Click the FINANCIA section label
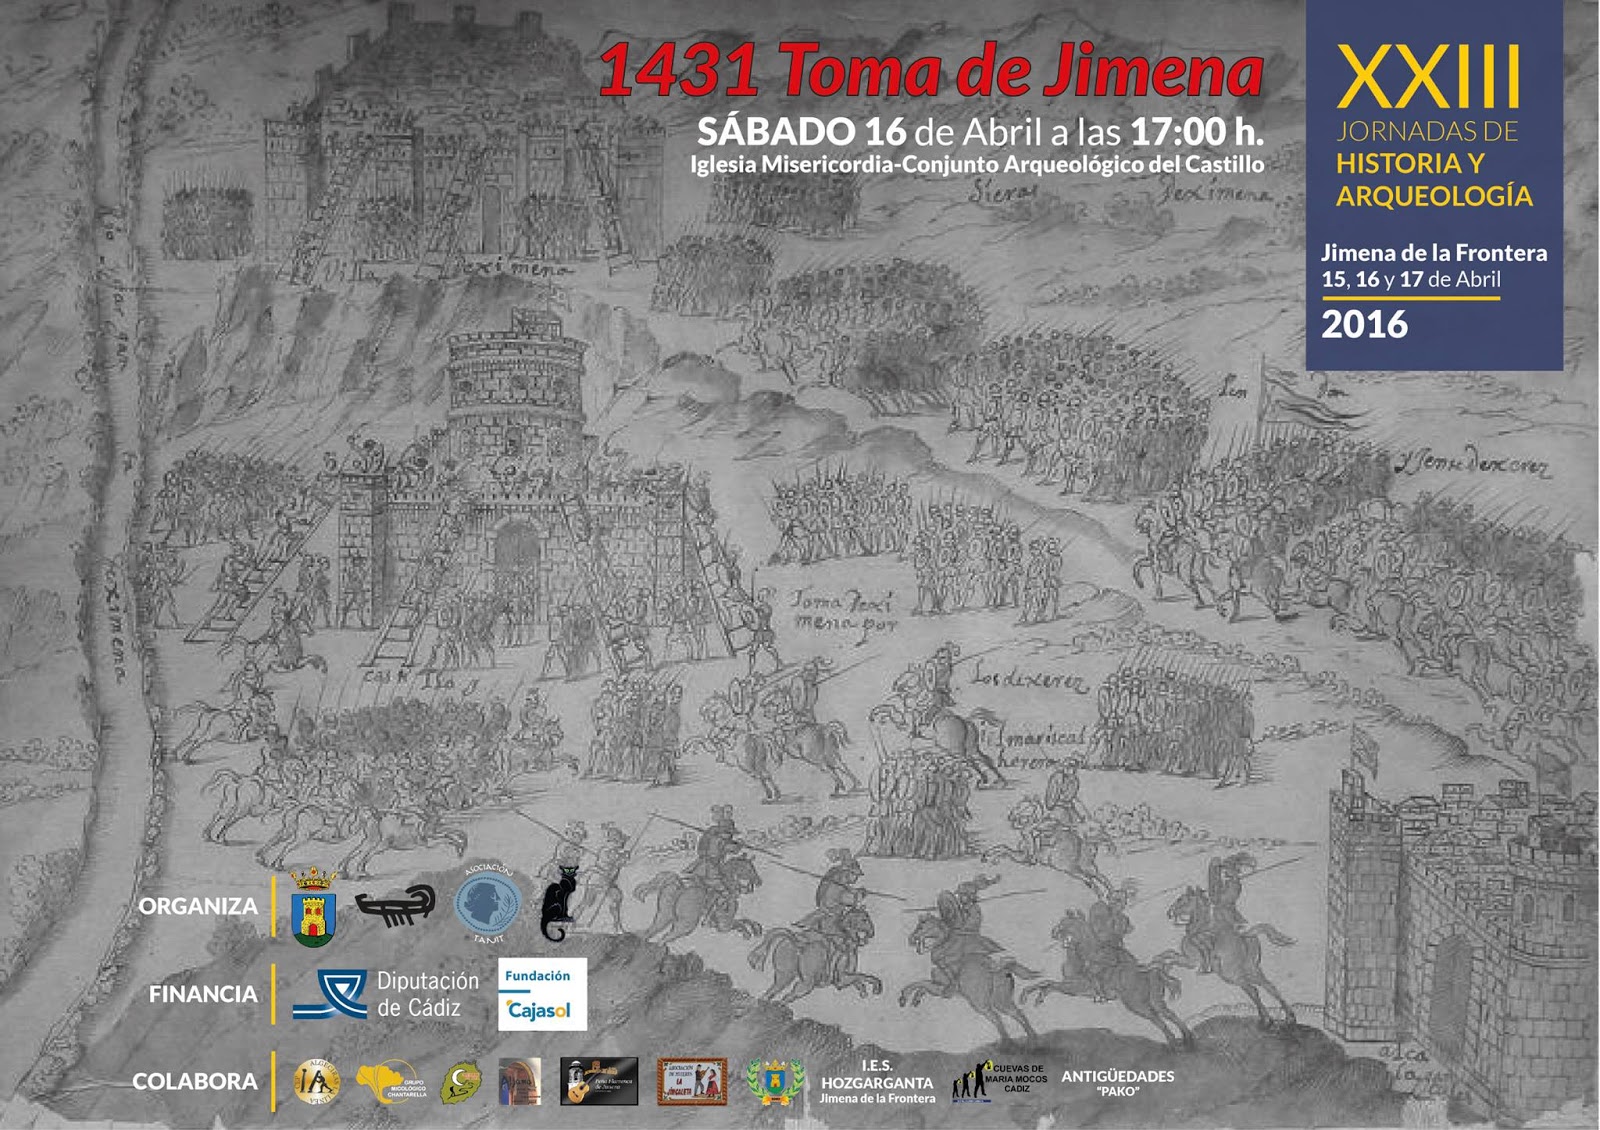The image size is (1600, 1130). (x=200, y=994)
